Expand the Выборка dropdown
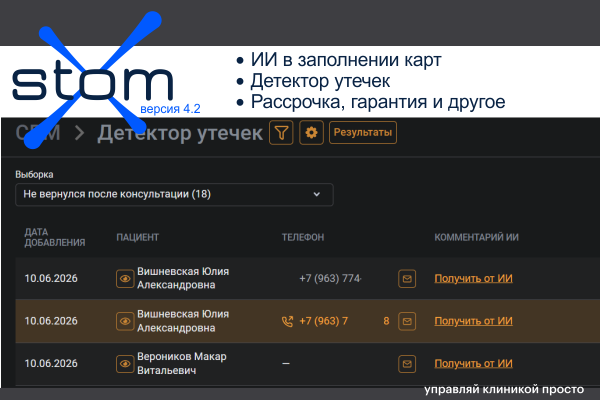600x400 pixels. (x=174, y=194)
